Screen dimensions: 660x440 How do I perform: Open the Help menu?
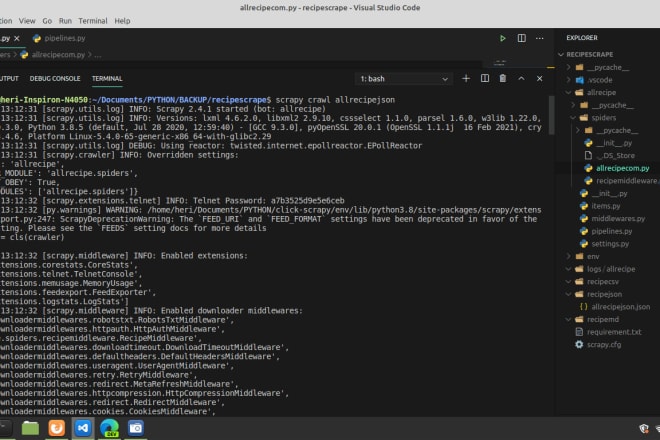click(x=122, y=21)
